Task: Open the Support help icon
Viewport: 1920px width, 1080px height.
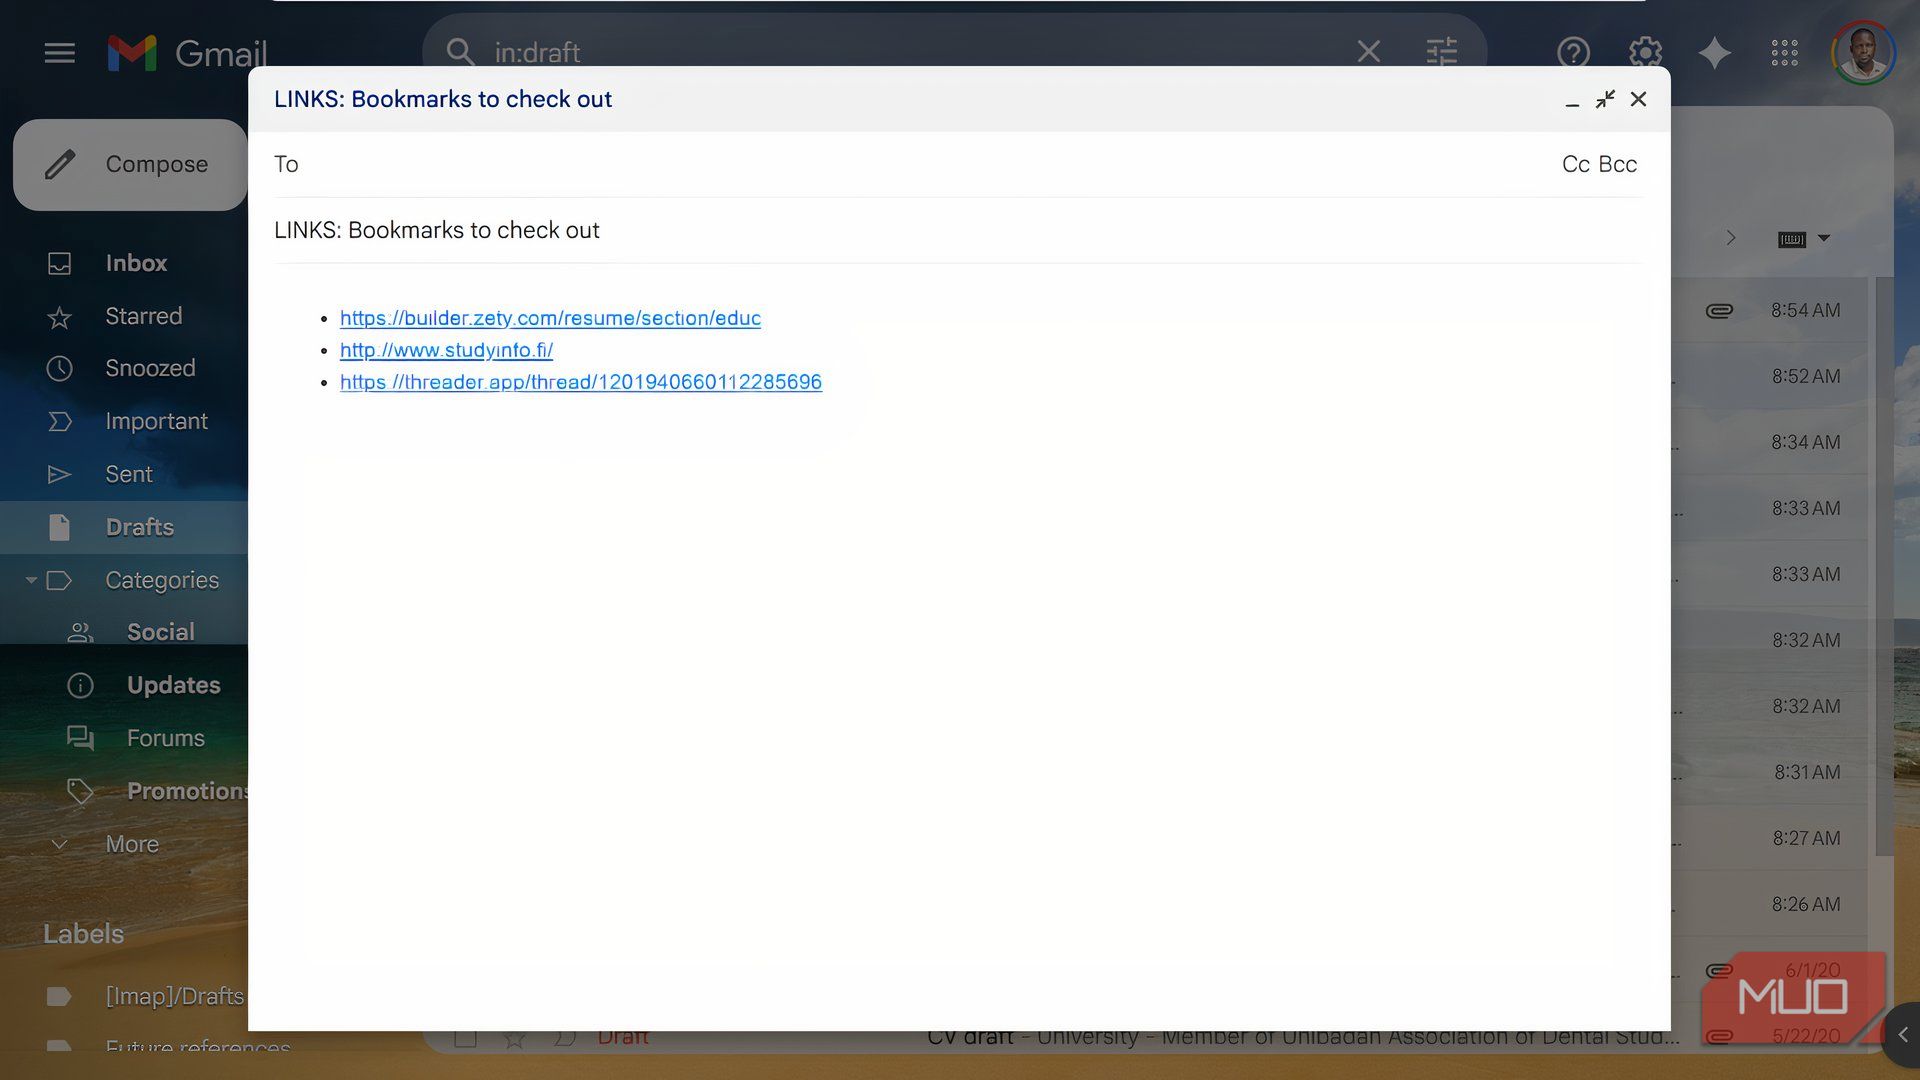Action: [1573, 52]
